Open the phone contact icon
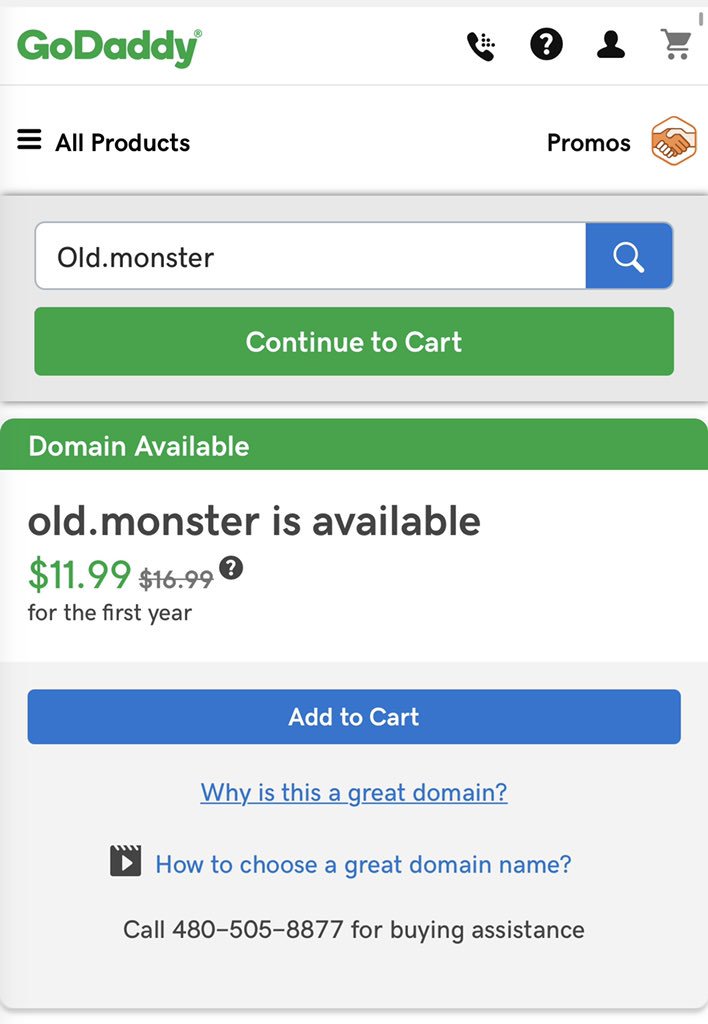This screenshot has height=1024, width=708. coord(481,46)
